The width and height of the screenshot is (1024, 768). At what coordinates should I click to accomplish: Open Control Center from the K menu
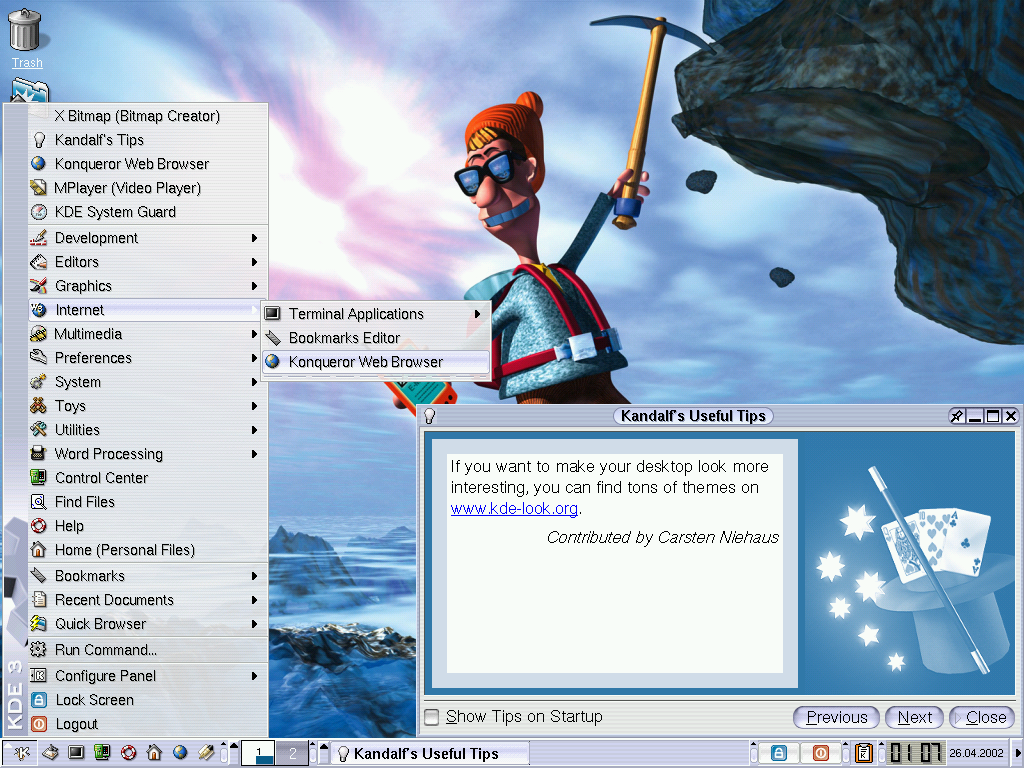coord(148,478)
